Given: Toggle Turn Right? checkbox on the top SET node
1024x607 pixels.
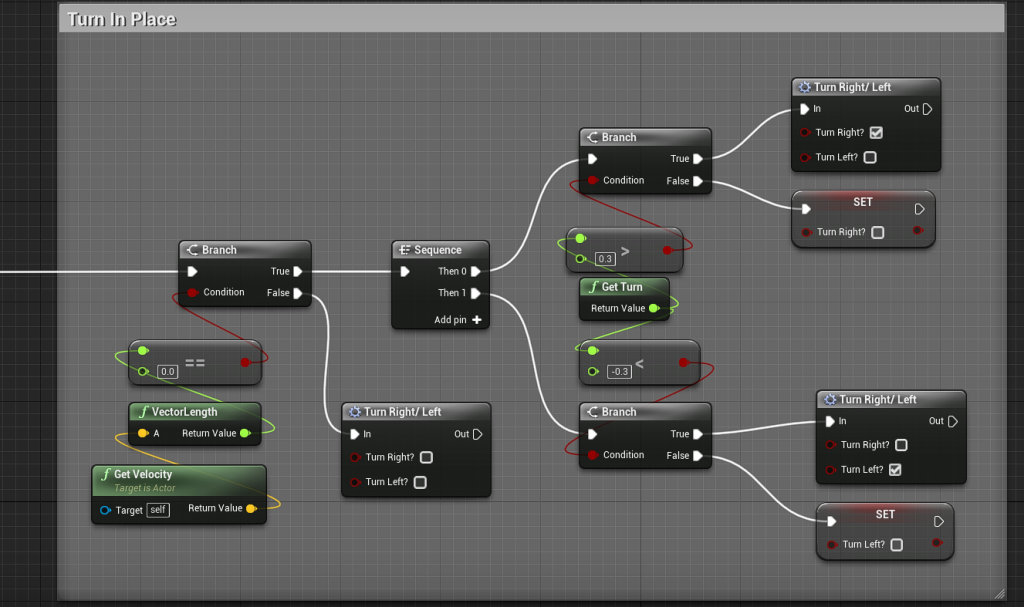Looking at the screenshot, I should tap(877, 232).
